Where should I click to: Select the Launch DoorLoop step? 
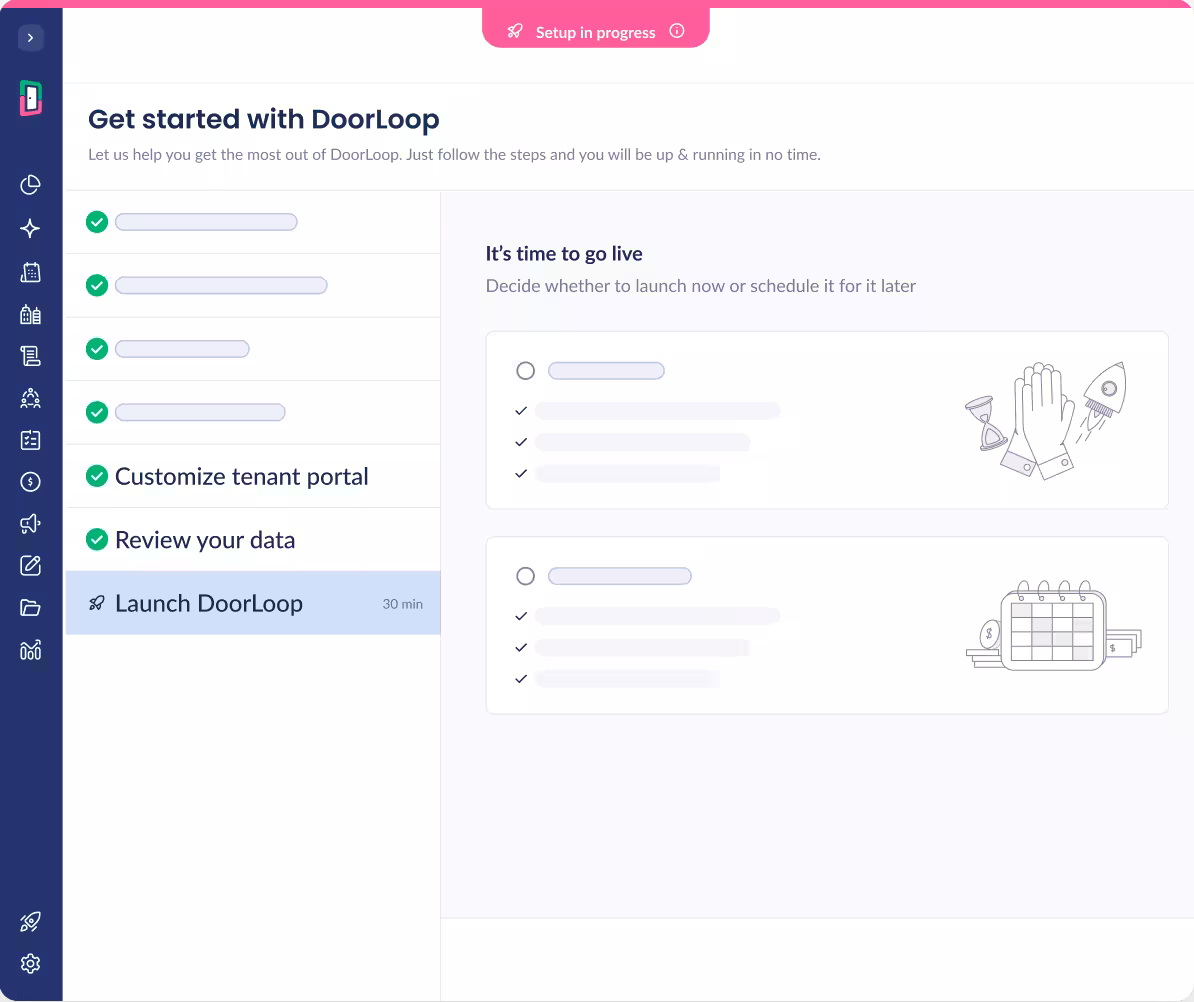pos(253,603)
